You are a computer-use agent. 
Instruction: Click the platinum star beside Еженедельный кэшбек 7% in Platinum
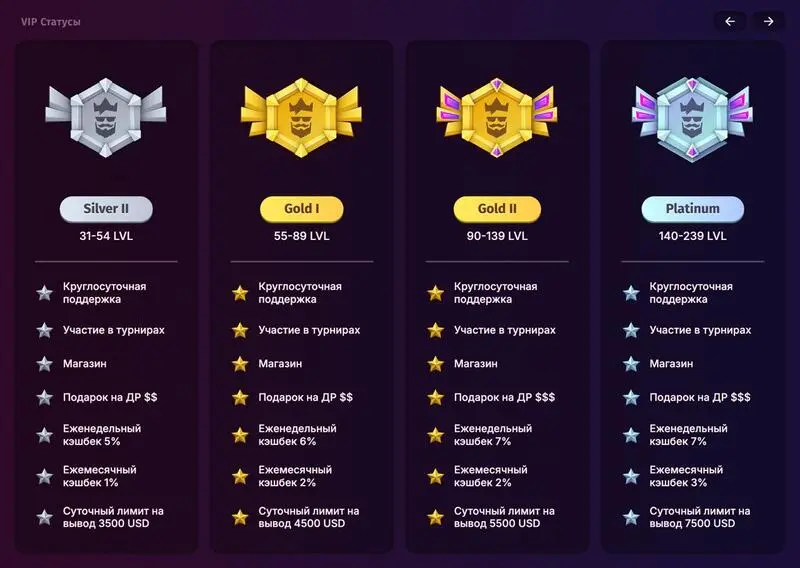pos(631,435)
